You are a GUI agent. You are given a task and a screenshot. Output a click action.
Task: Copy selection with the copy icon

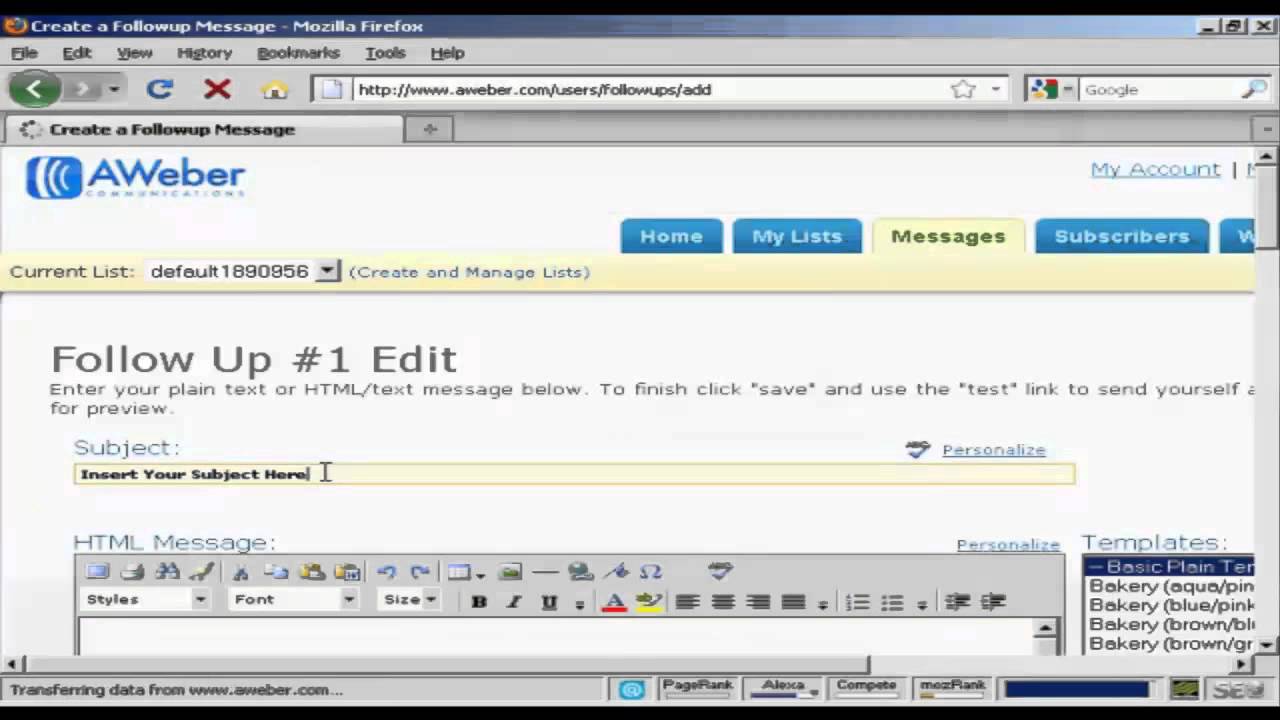tap(276, 572)
